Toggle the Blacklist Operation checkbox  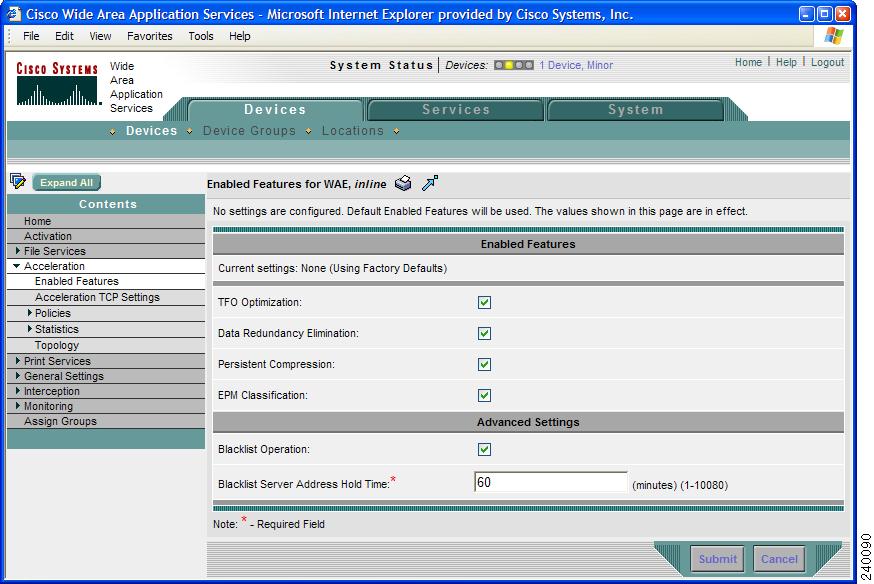point(484,449)
